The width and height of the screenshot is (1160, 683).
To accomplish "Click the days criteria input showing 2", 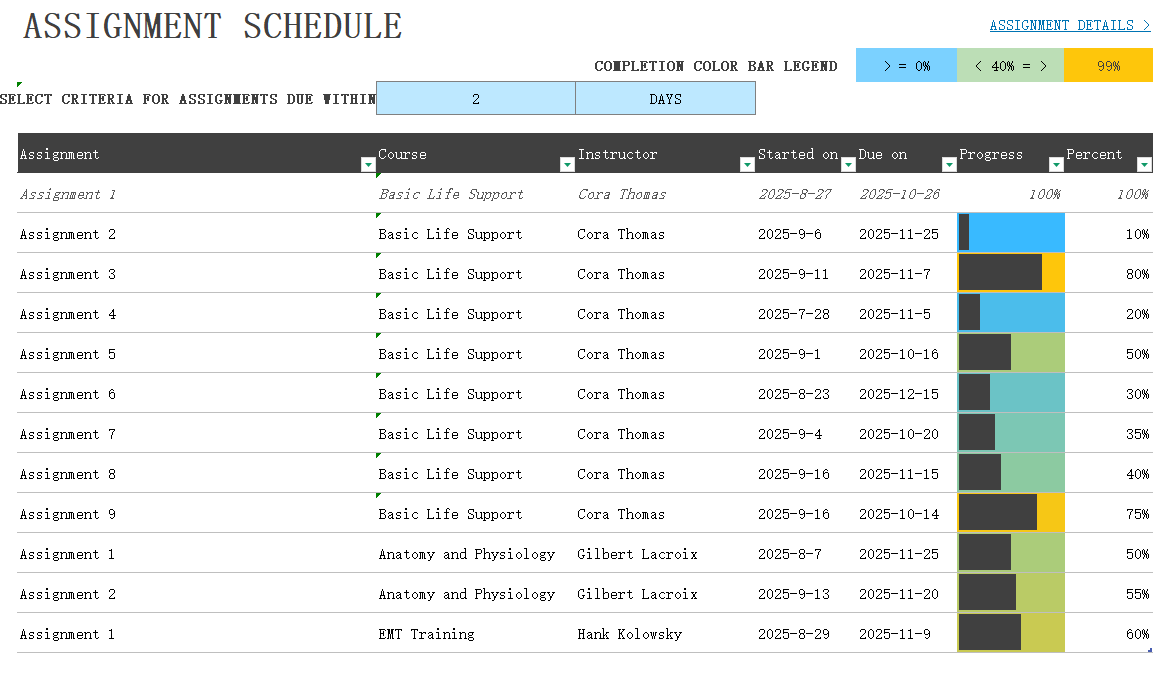I will [475, 98].
